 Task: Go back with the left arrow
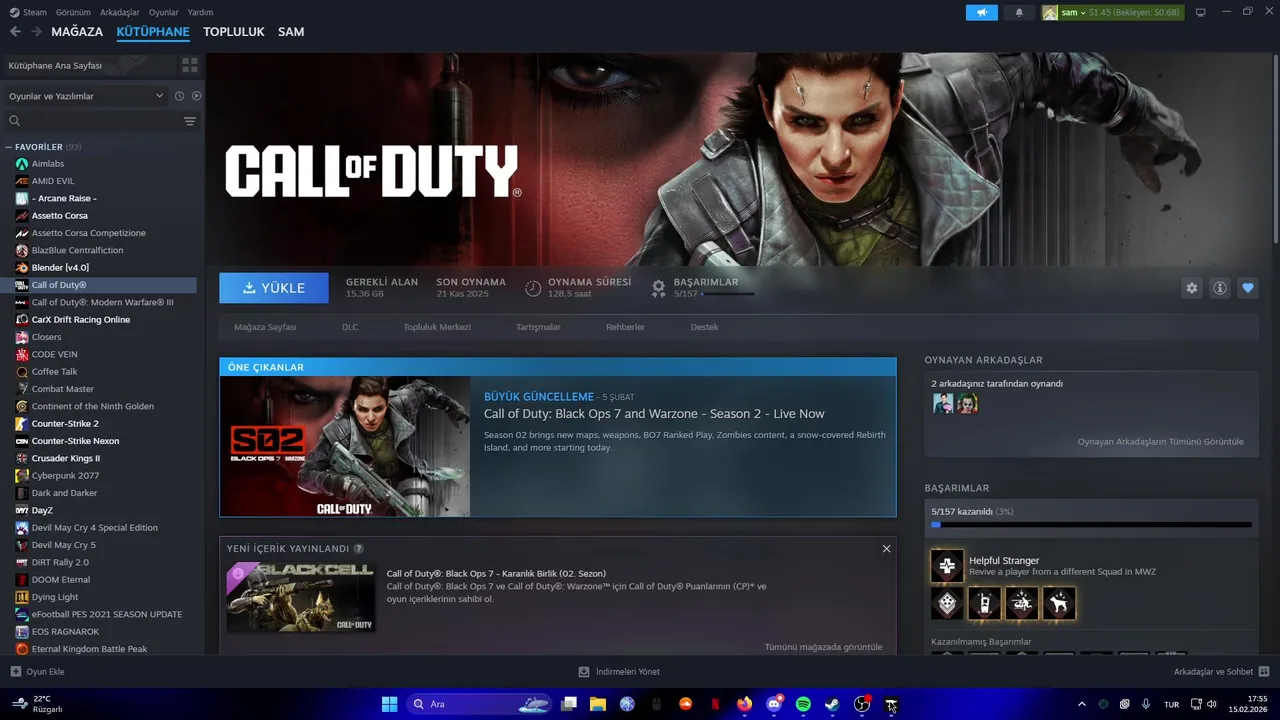(x=15, y=32)
